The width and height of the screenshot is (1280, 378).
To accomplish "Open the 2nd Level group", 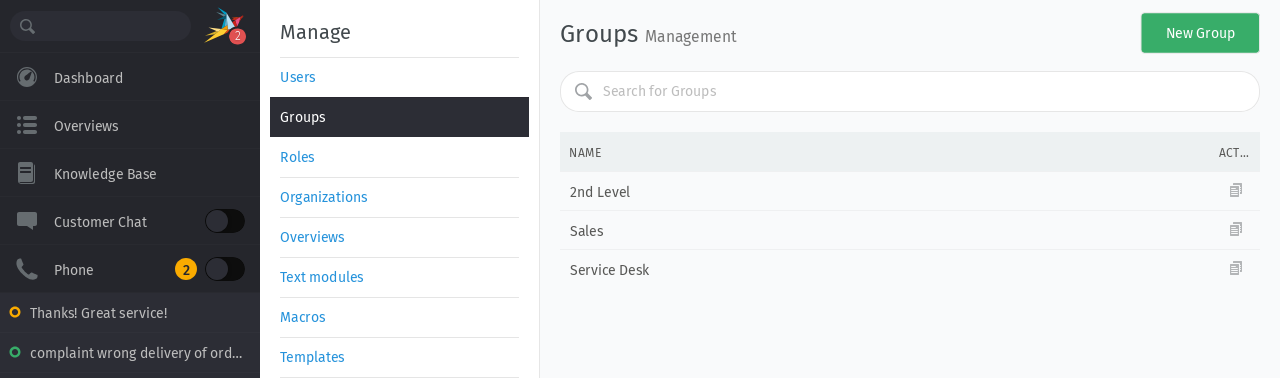I will (600, 191).
